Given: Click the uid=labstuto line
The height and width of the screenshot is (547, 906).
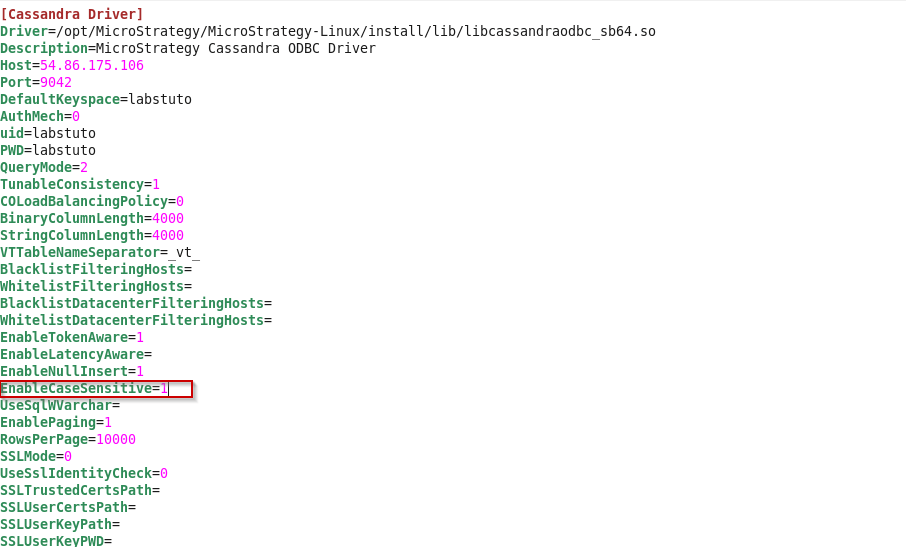Looking at the screenshot, I should (x=48, y=133).
